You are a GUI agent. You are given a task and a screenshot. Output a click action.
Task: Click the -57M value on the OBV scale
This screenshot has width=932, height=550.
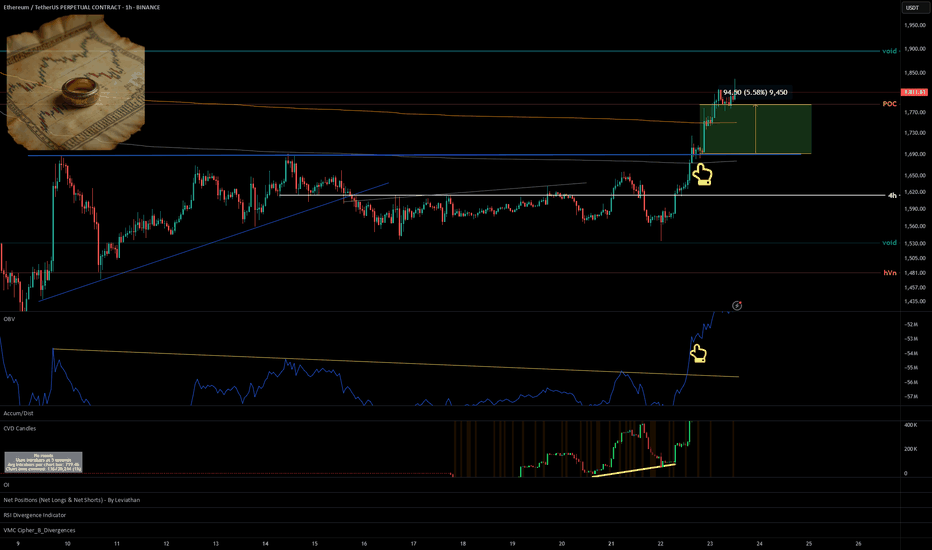pyautogui.click(x=911, y=396)
